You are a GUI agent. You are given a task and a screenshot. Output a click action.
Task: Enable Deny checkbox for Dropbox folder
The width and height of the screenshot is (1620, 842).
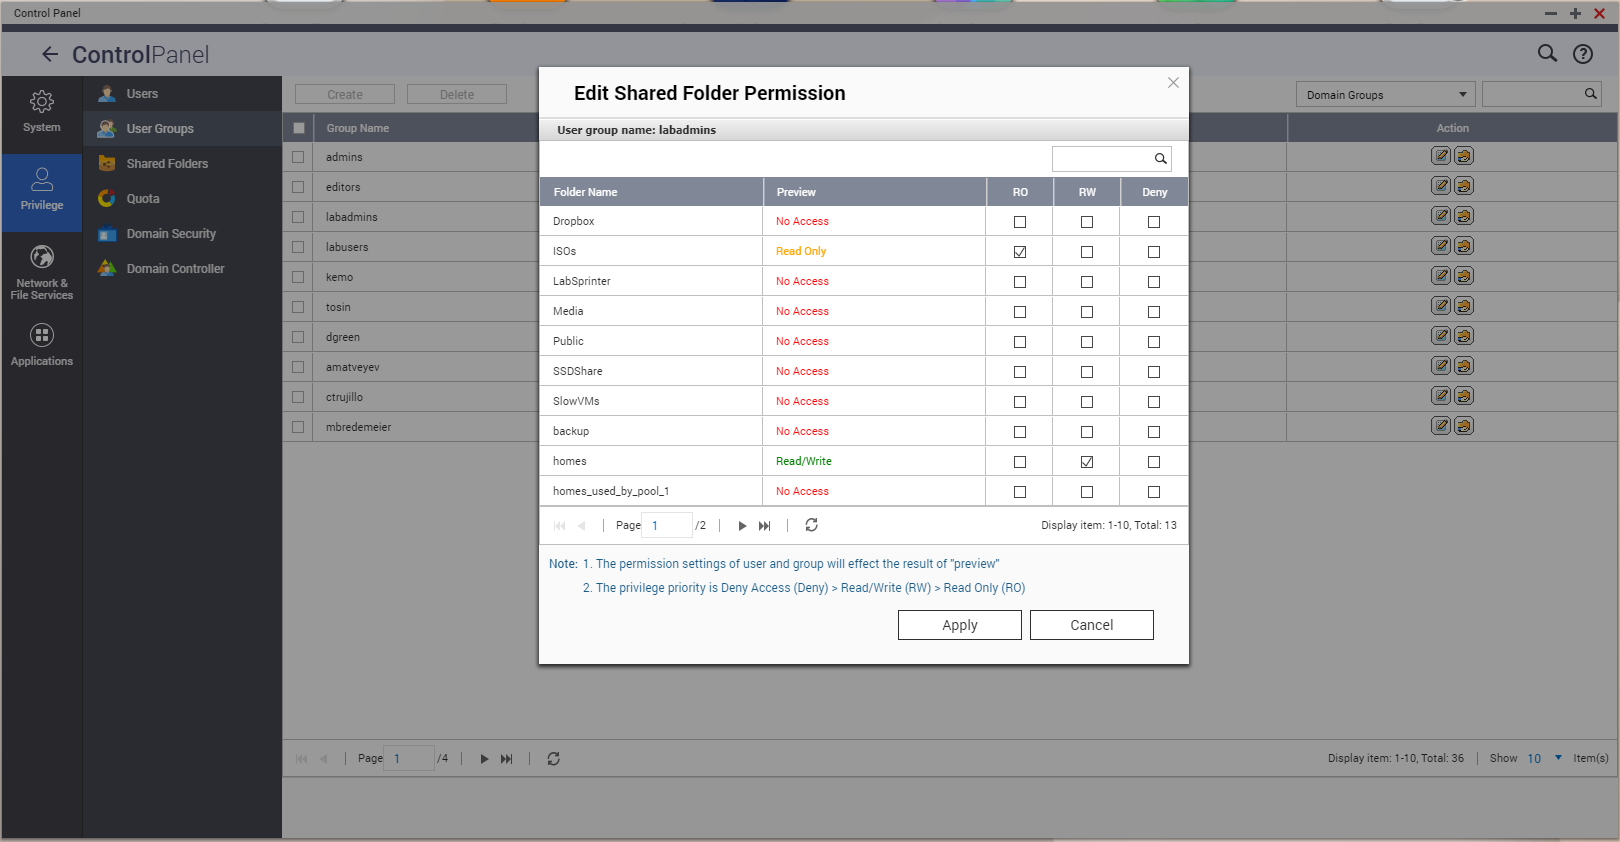tap(1154, 222)
